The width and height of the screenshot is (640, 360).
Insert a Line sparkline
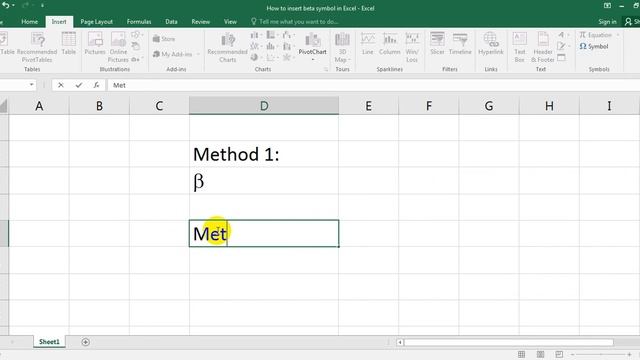coord(367,43)
